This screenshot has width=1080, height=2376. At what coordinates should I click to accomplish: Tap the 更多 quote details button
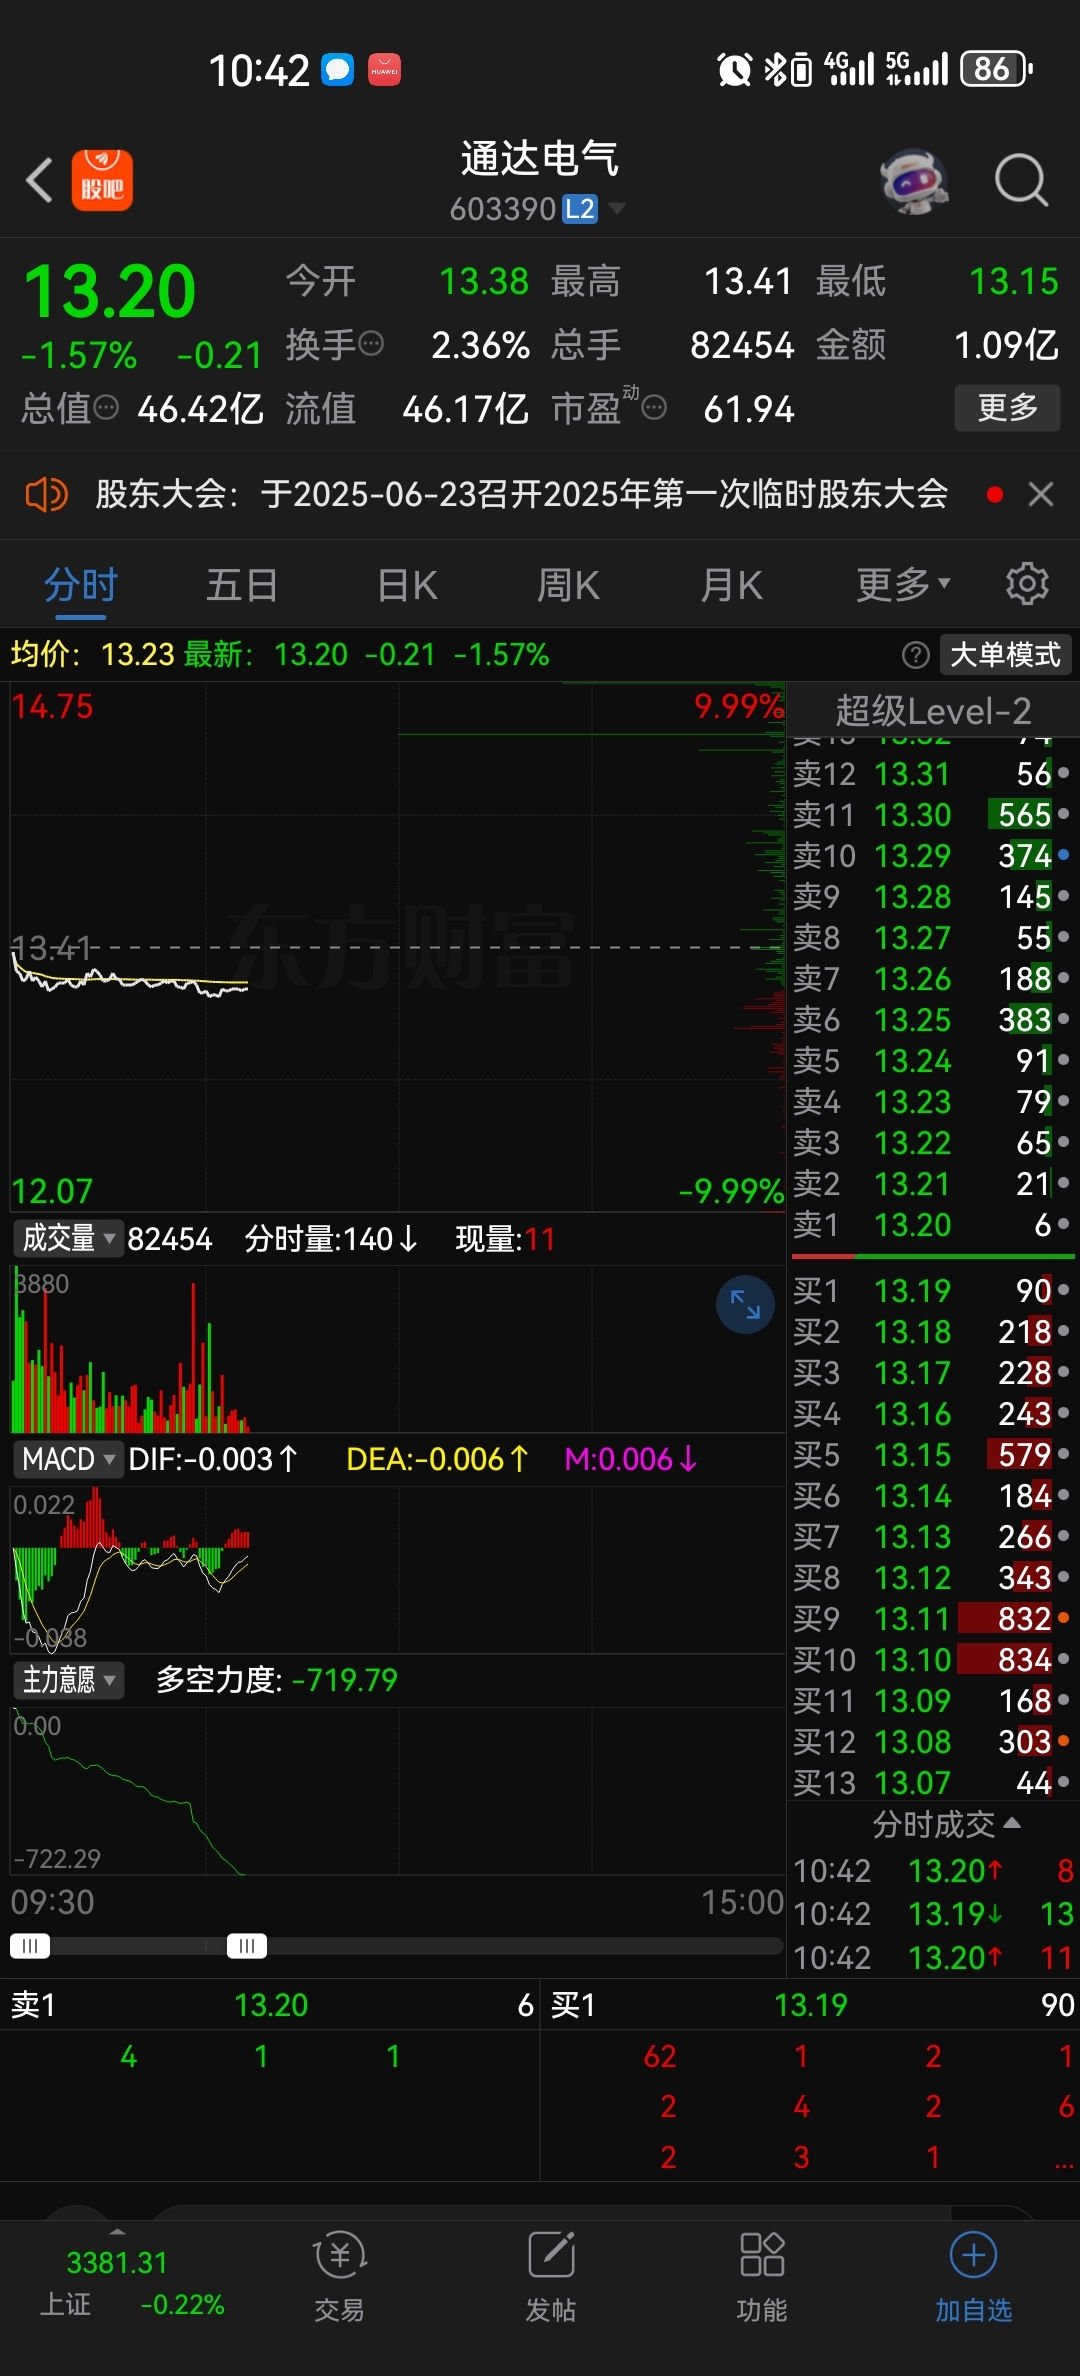tap(1007, 408)
